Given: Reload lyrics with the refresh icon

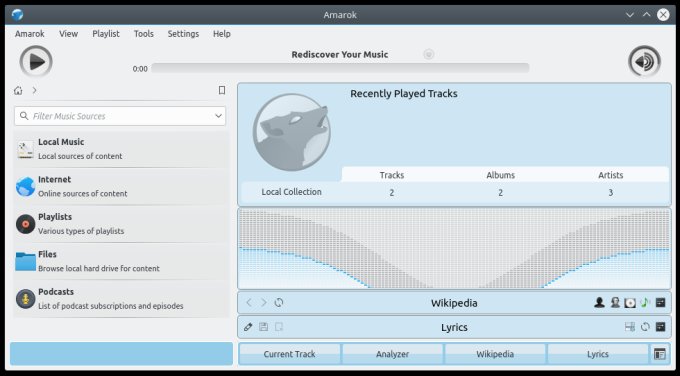Looking at the screenshot, I should (645, 327).
